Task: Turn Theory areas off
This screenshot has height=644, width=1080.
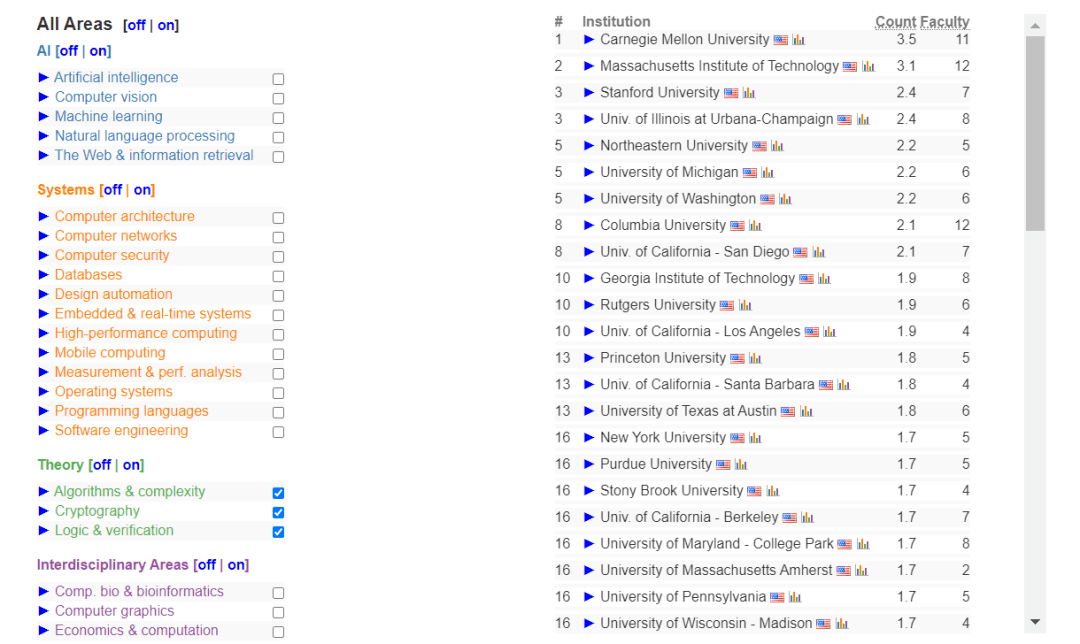Action: tap(102, 465)
